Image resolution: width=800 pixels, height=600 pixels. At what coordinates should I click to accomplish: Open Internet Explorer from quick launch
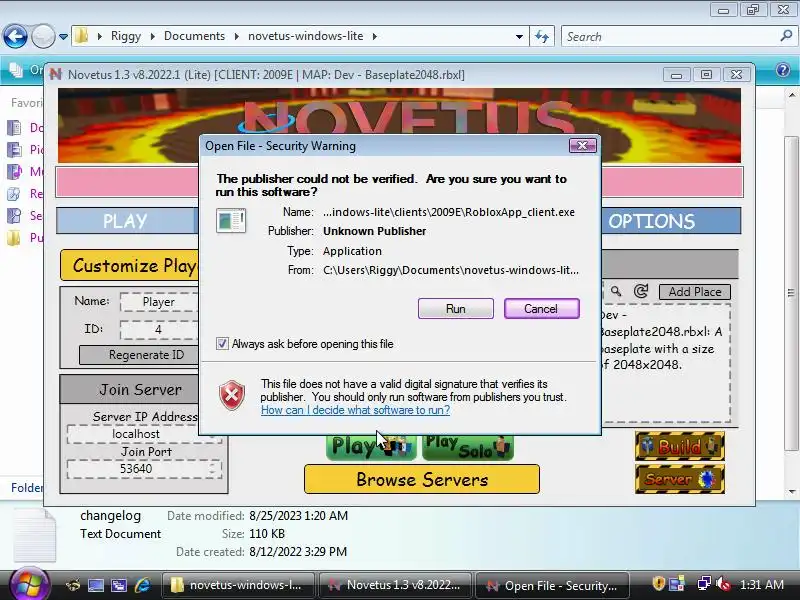point(142,585)
